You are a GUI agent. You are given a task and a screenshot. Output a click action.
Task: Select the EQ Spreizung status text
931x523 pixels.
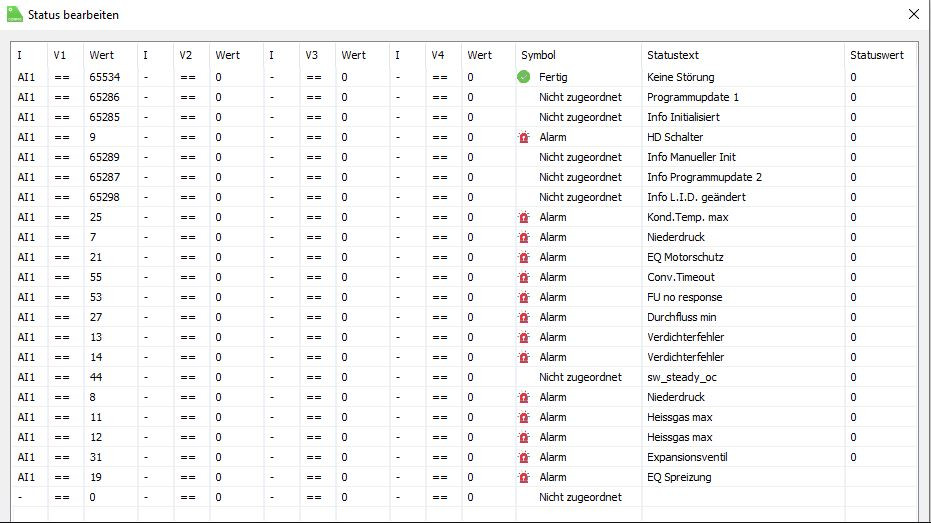(x=679, y=477)
